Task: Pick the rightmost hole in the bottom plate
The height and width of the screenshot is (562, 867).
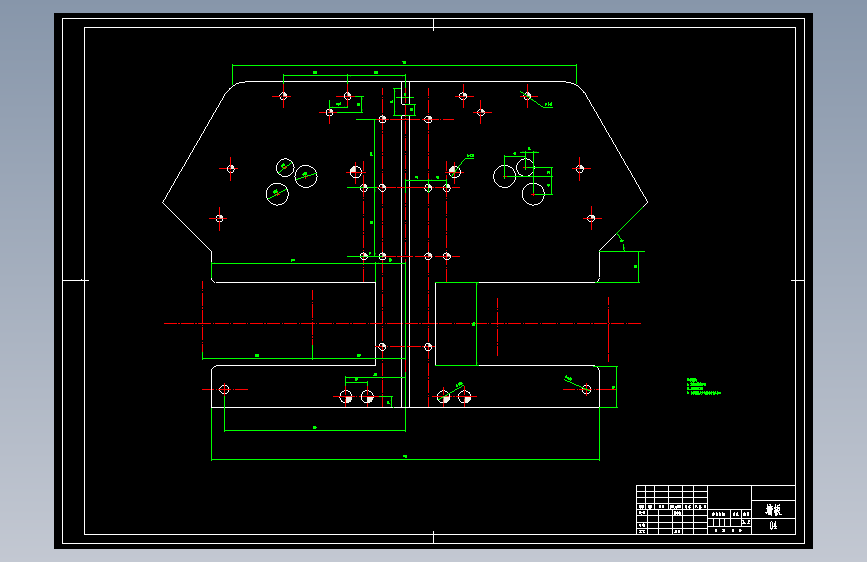Action: tap(586, 389)
